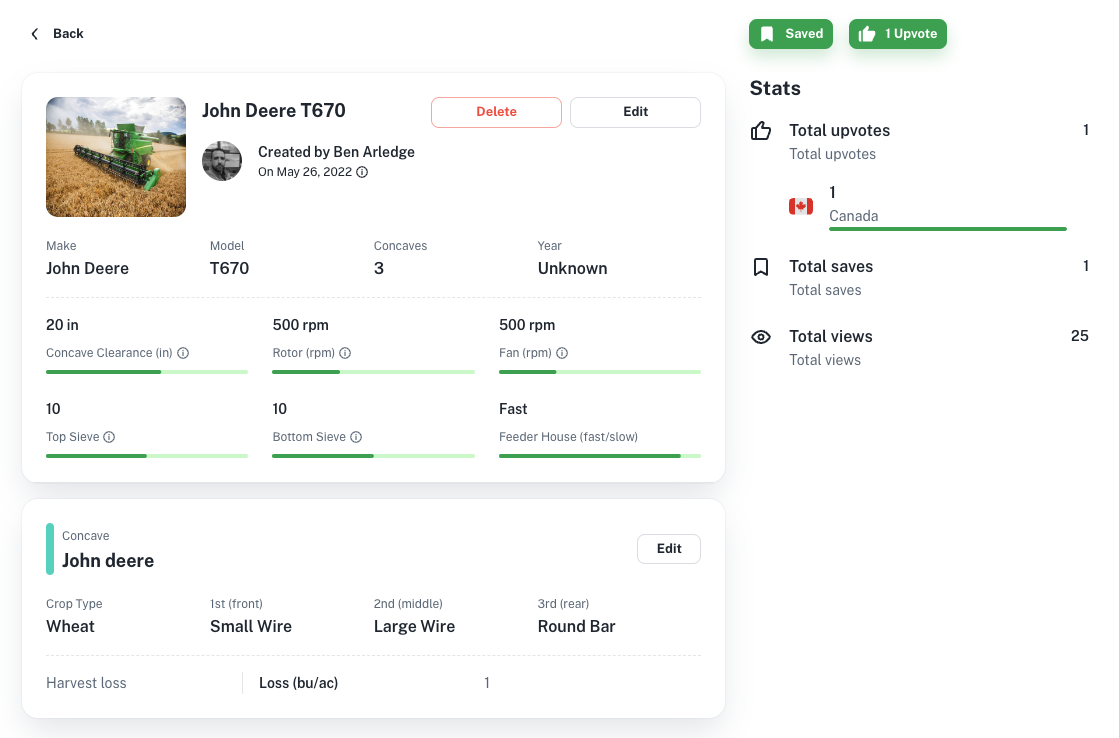Click the bookmark icon in Saved button
1119x738 pixels.
pyautogui.click(x=767, y=34)
